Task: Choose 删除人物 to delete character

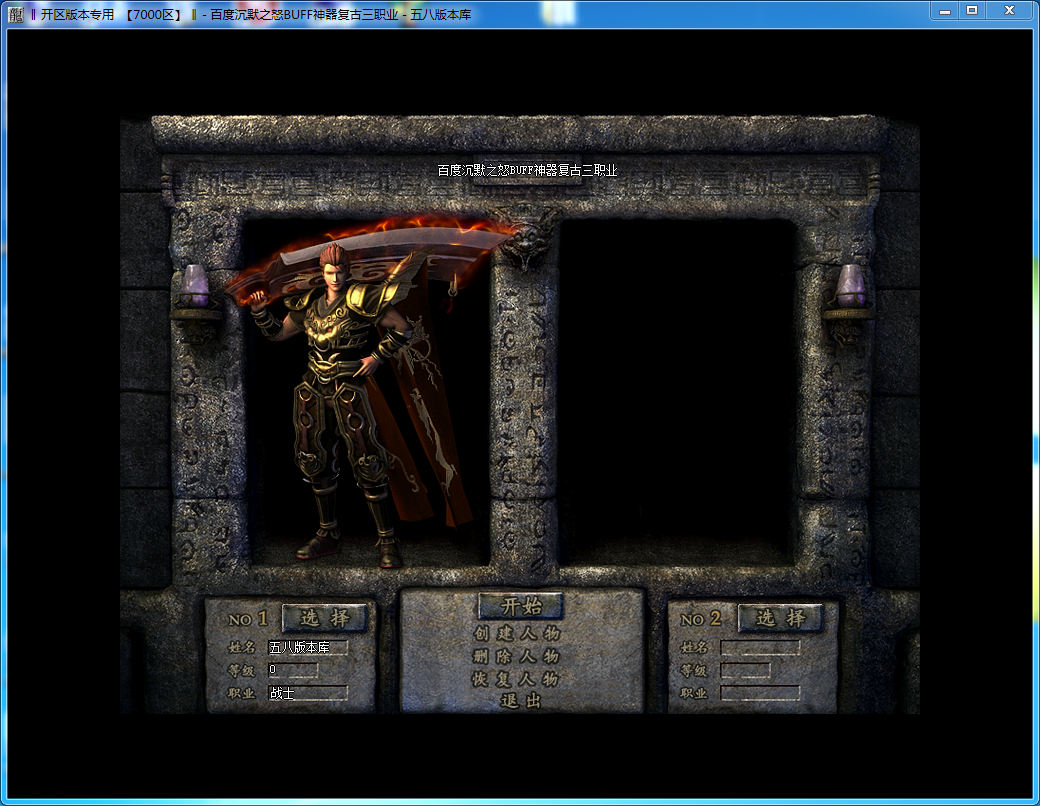Action: [517, 656]
